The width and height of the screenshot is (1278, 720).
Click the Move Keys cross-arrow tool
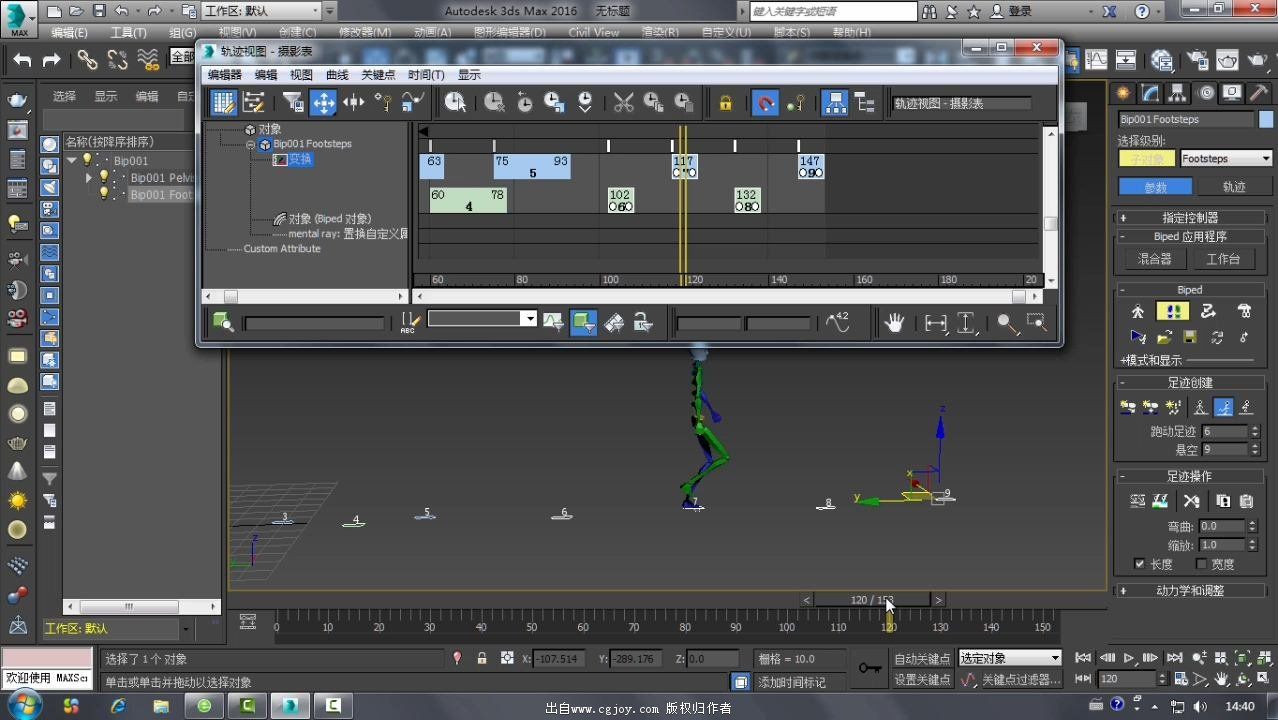323,102
